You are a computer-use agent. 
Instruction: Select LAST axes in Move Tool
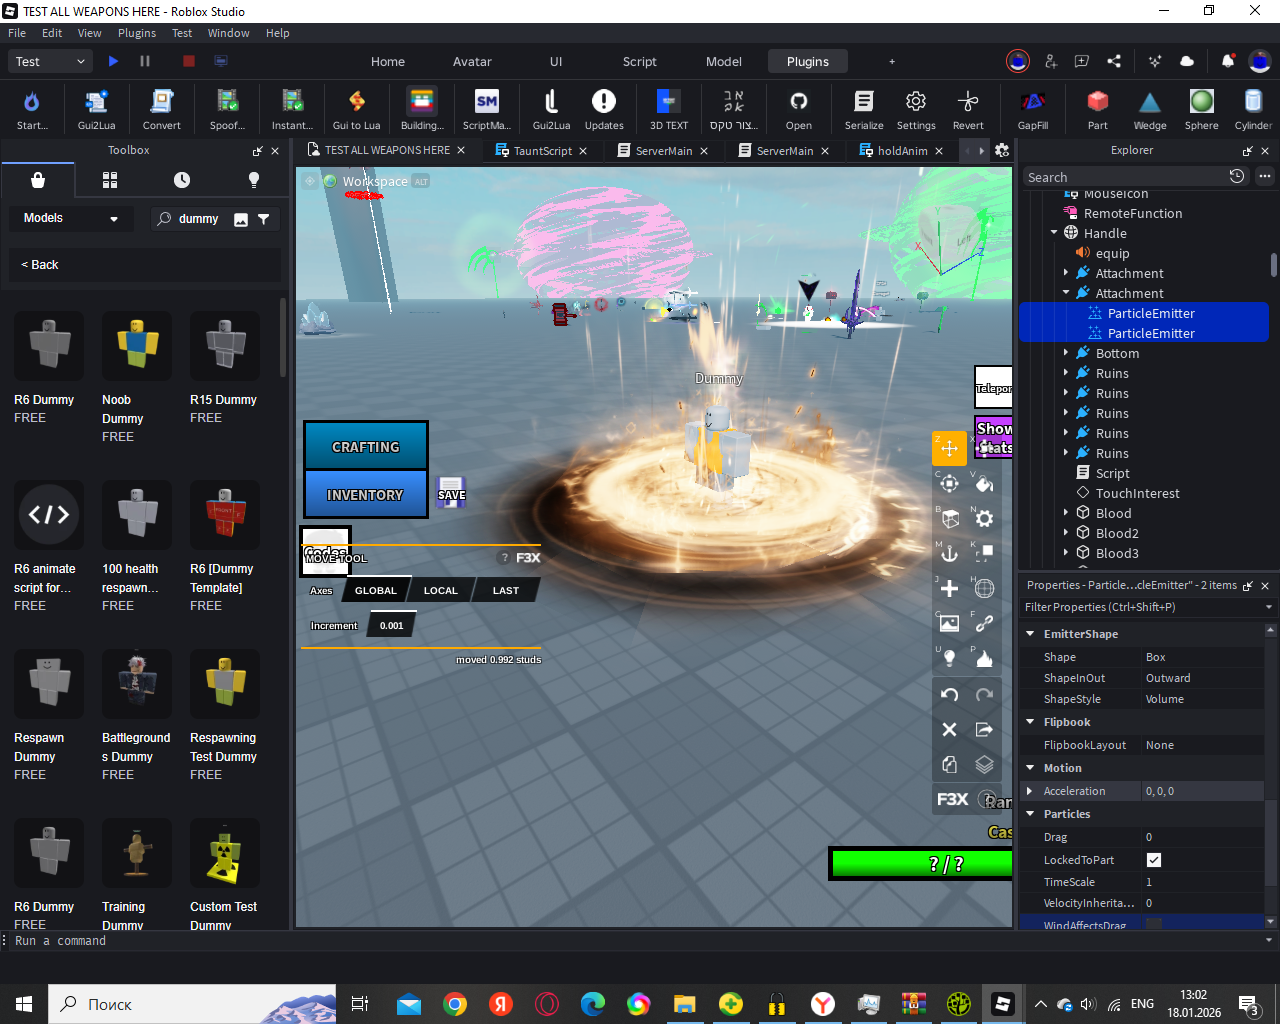pyautogui.click(x=505, y=590)
